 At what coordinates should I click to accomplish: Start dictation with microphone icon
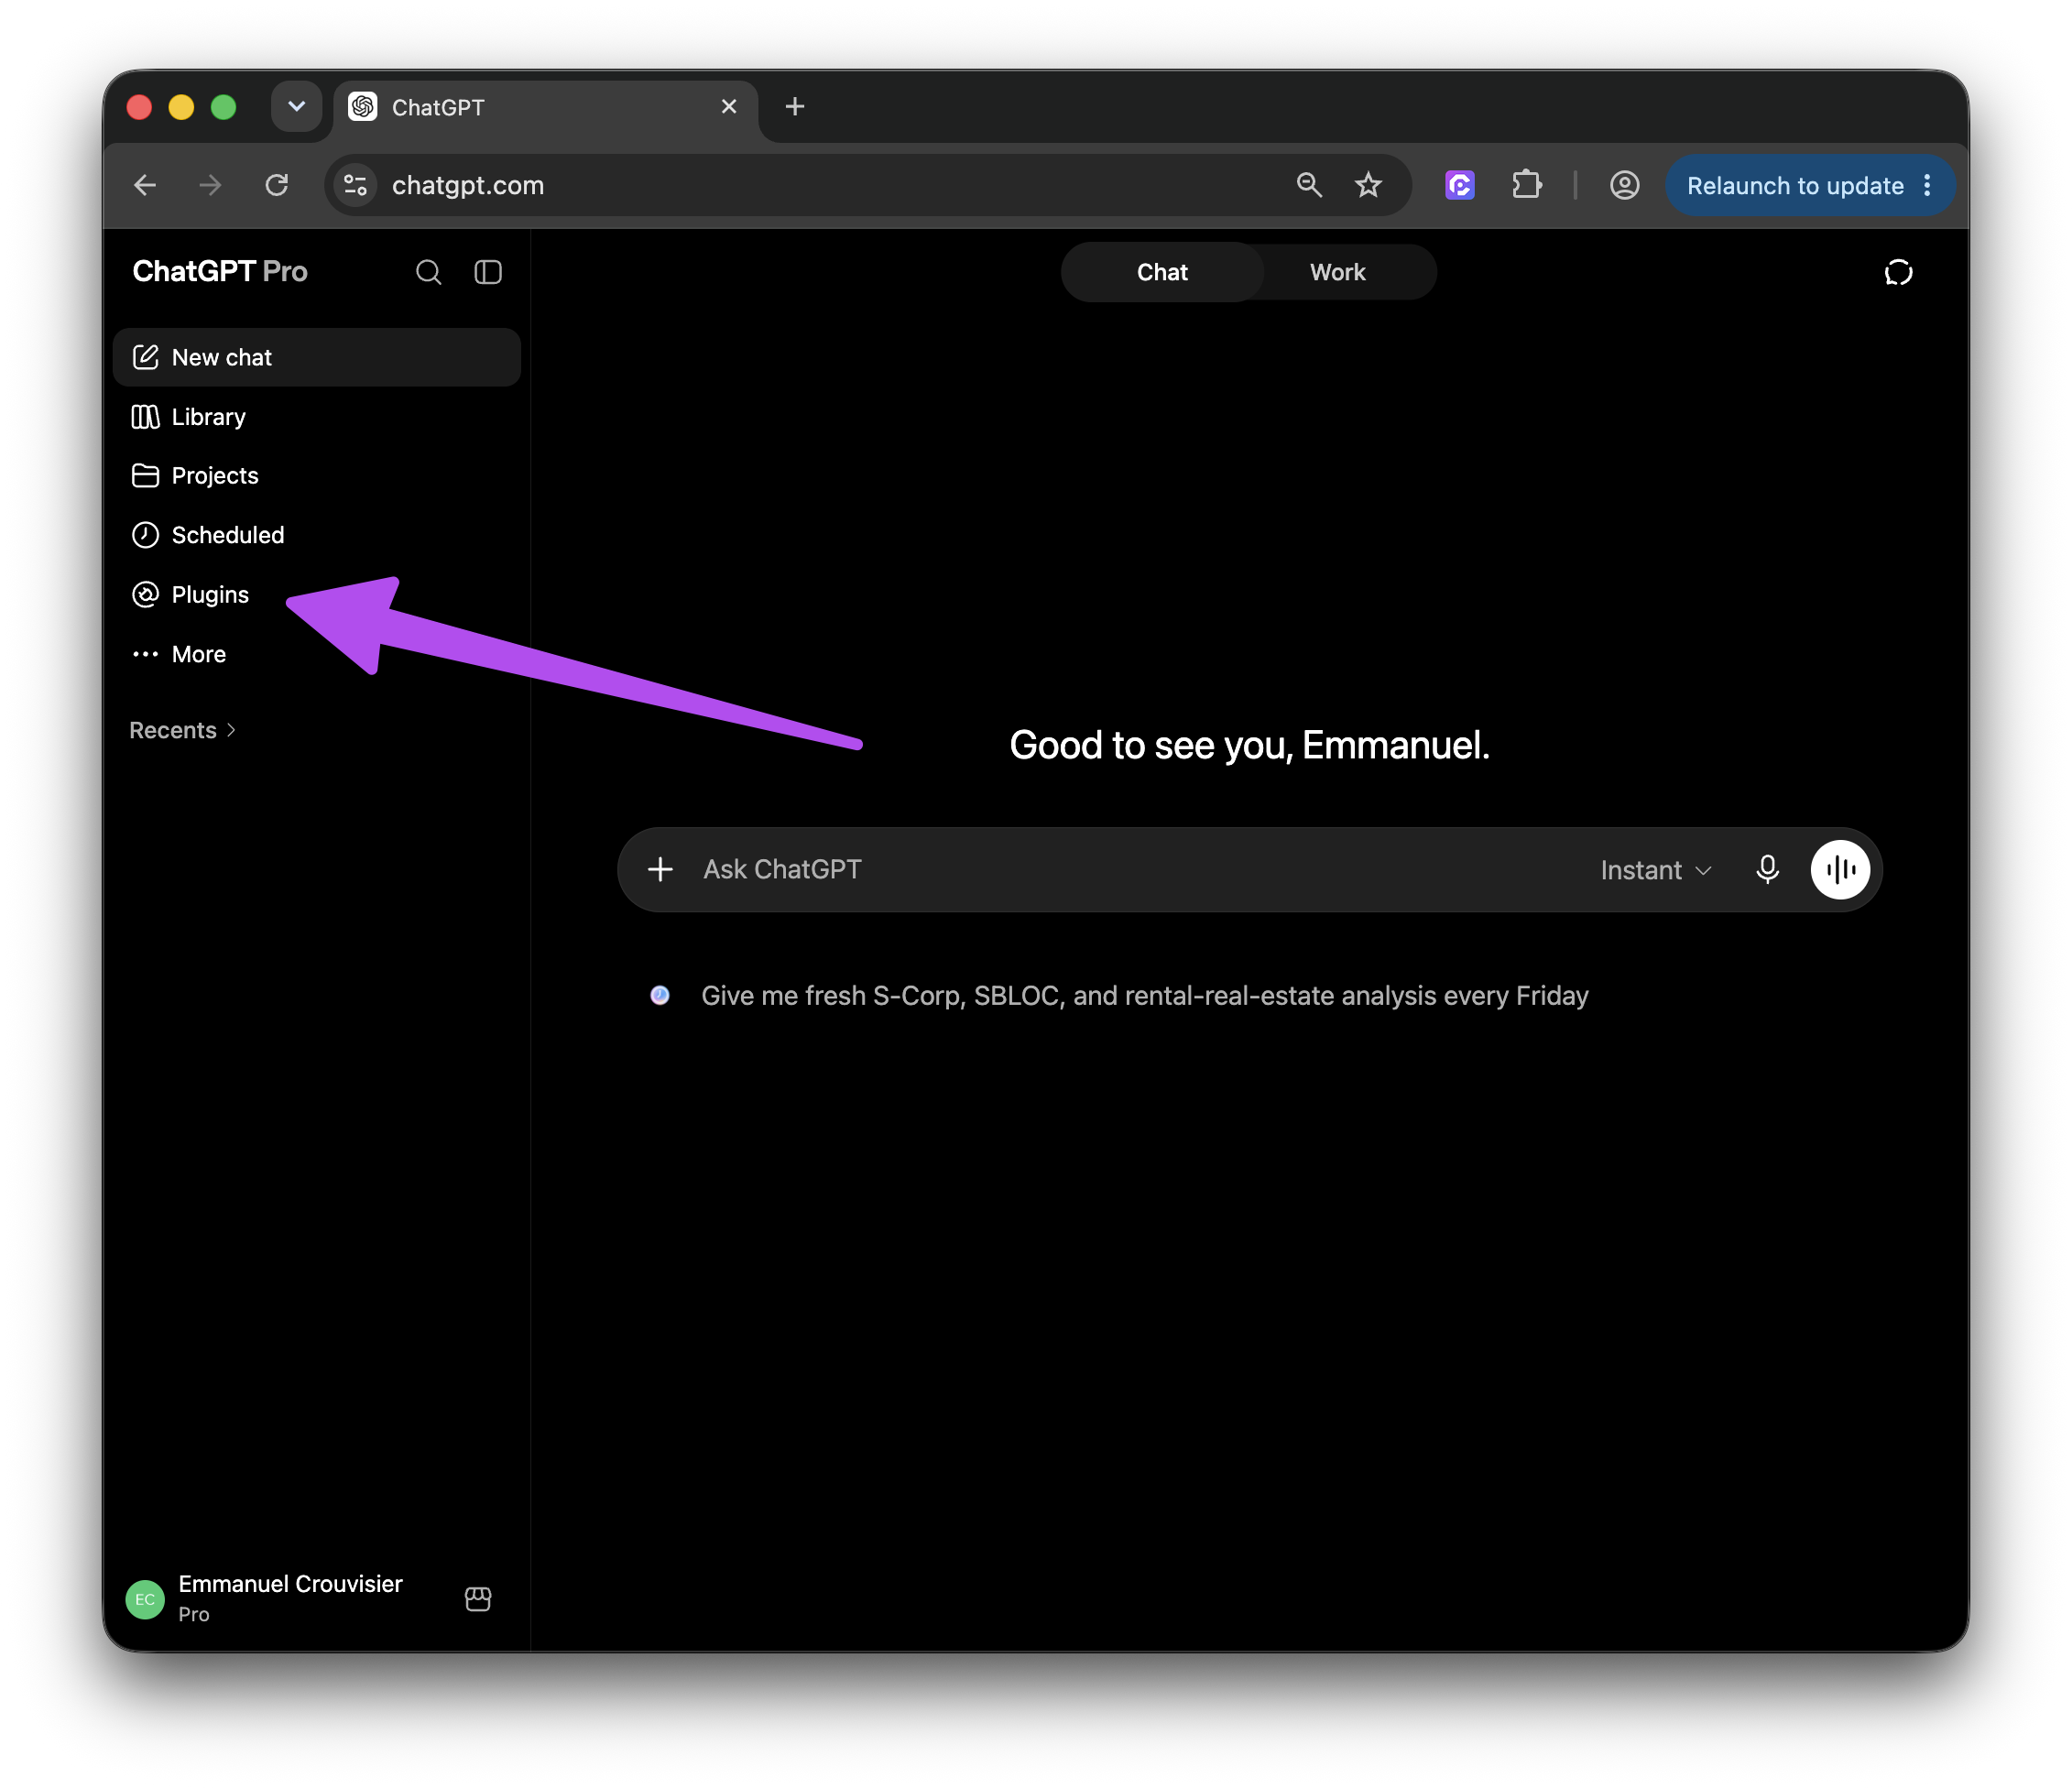pyautogui.click(x=1767, y=869)
